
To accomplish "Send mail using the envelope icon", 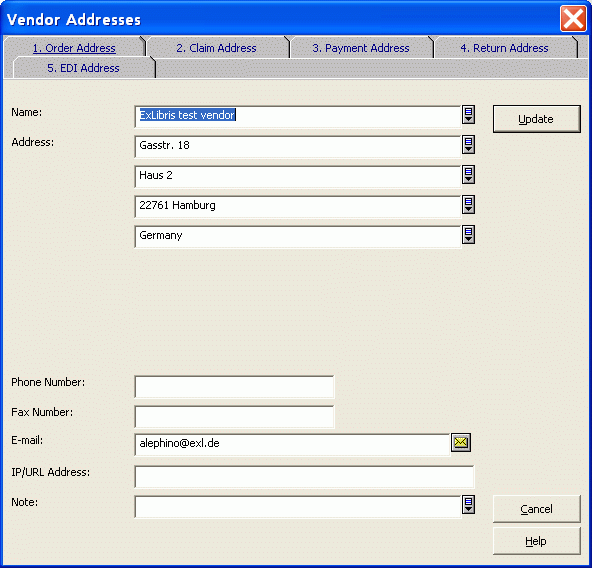I will (461, 443).
